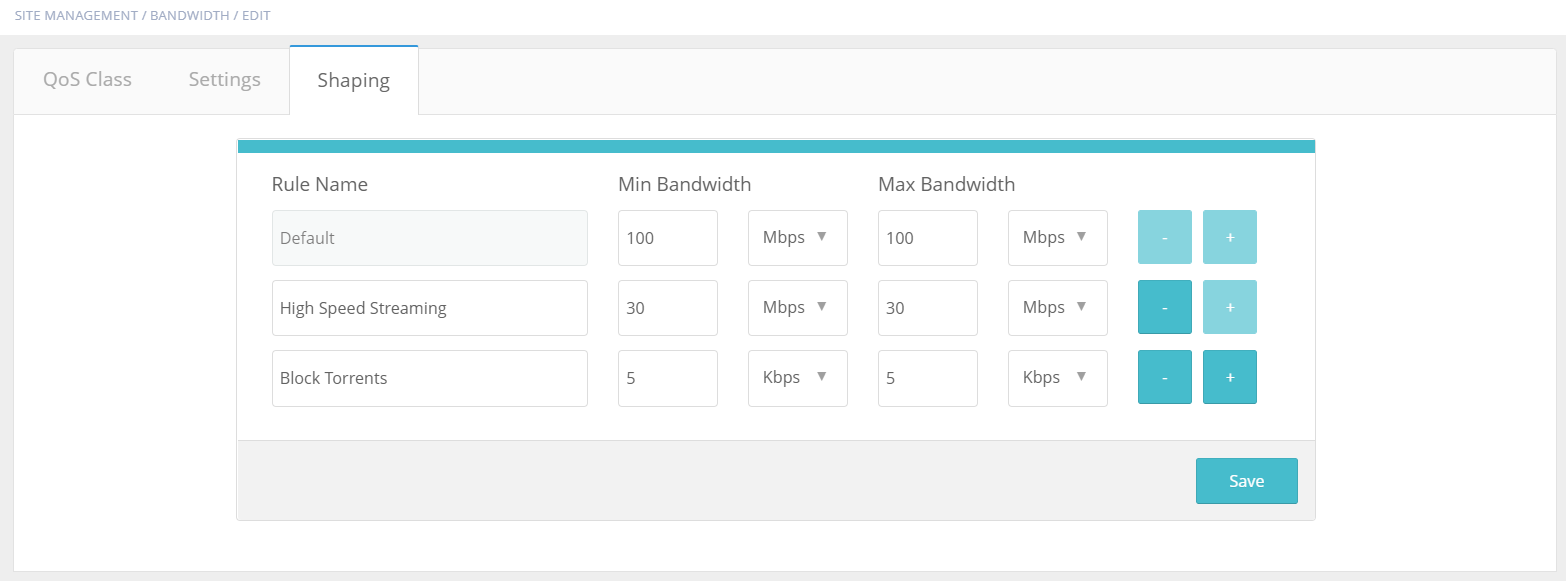
Task: Click the minus button on Default row
Action: tap(1165, 237)
